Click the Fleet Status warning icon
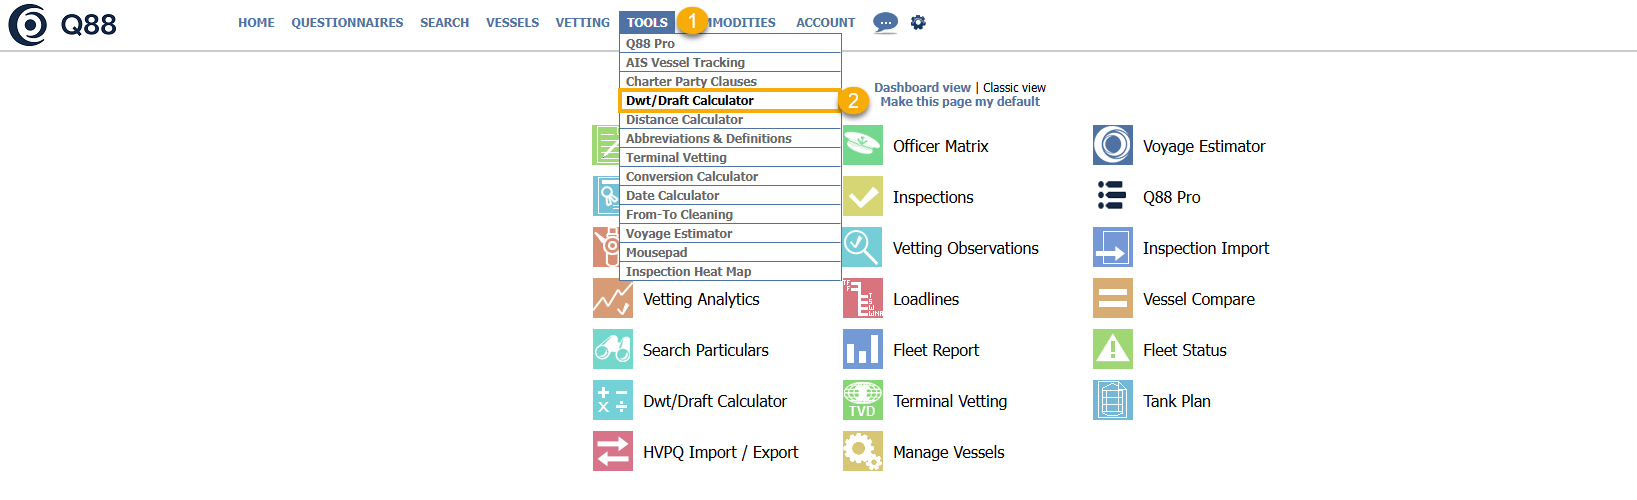The width and height of the screenshot is (1637, 500). [1112, 350]
